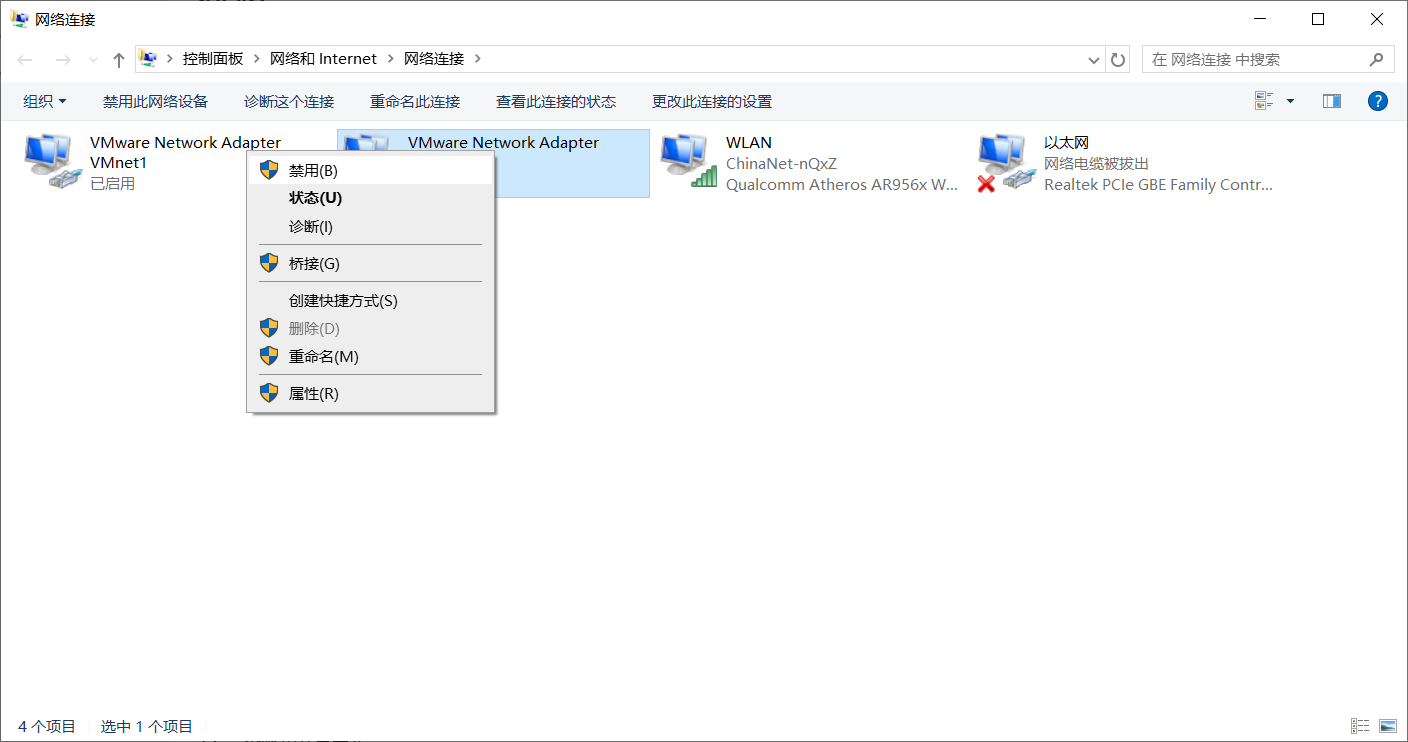
Task: Click the 已启用 status under VMnet1
Action: point(112,184)
